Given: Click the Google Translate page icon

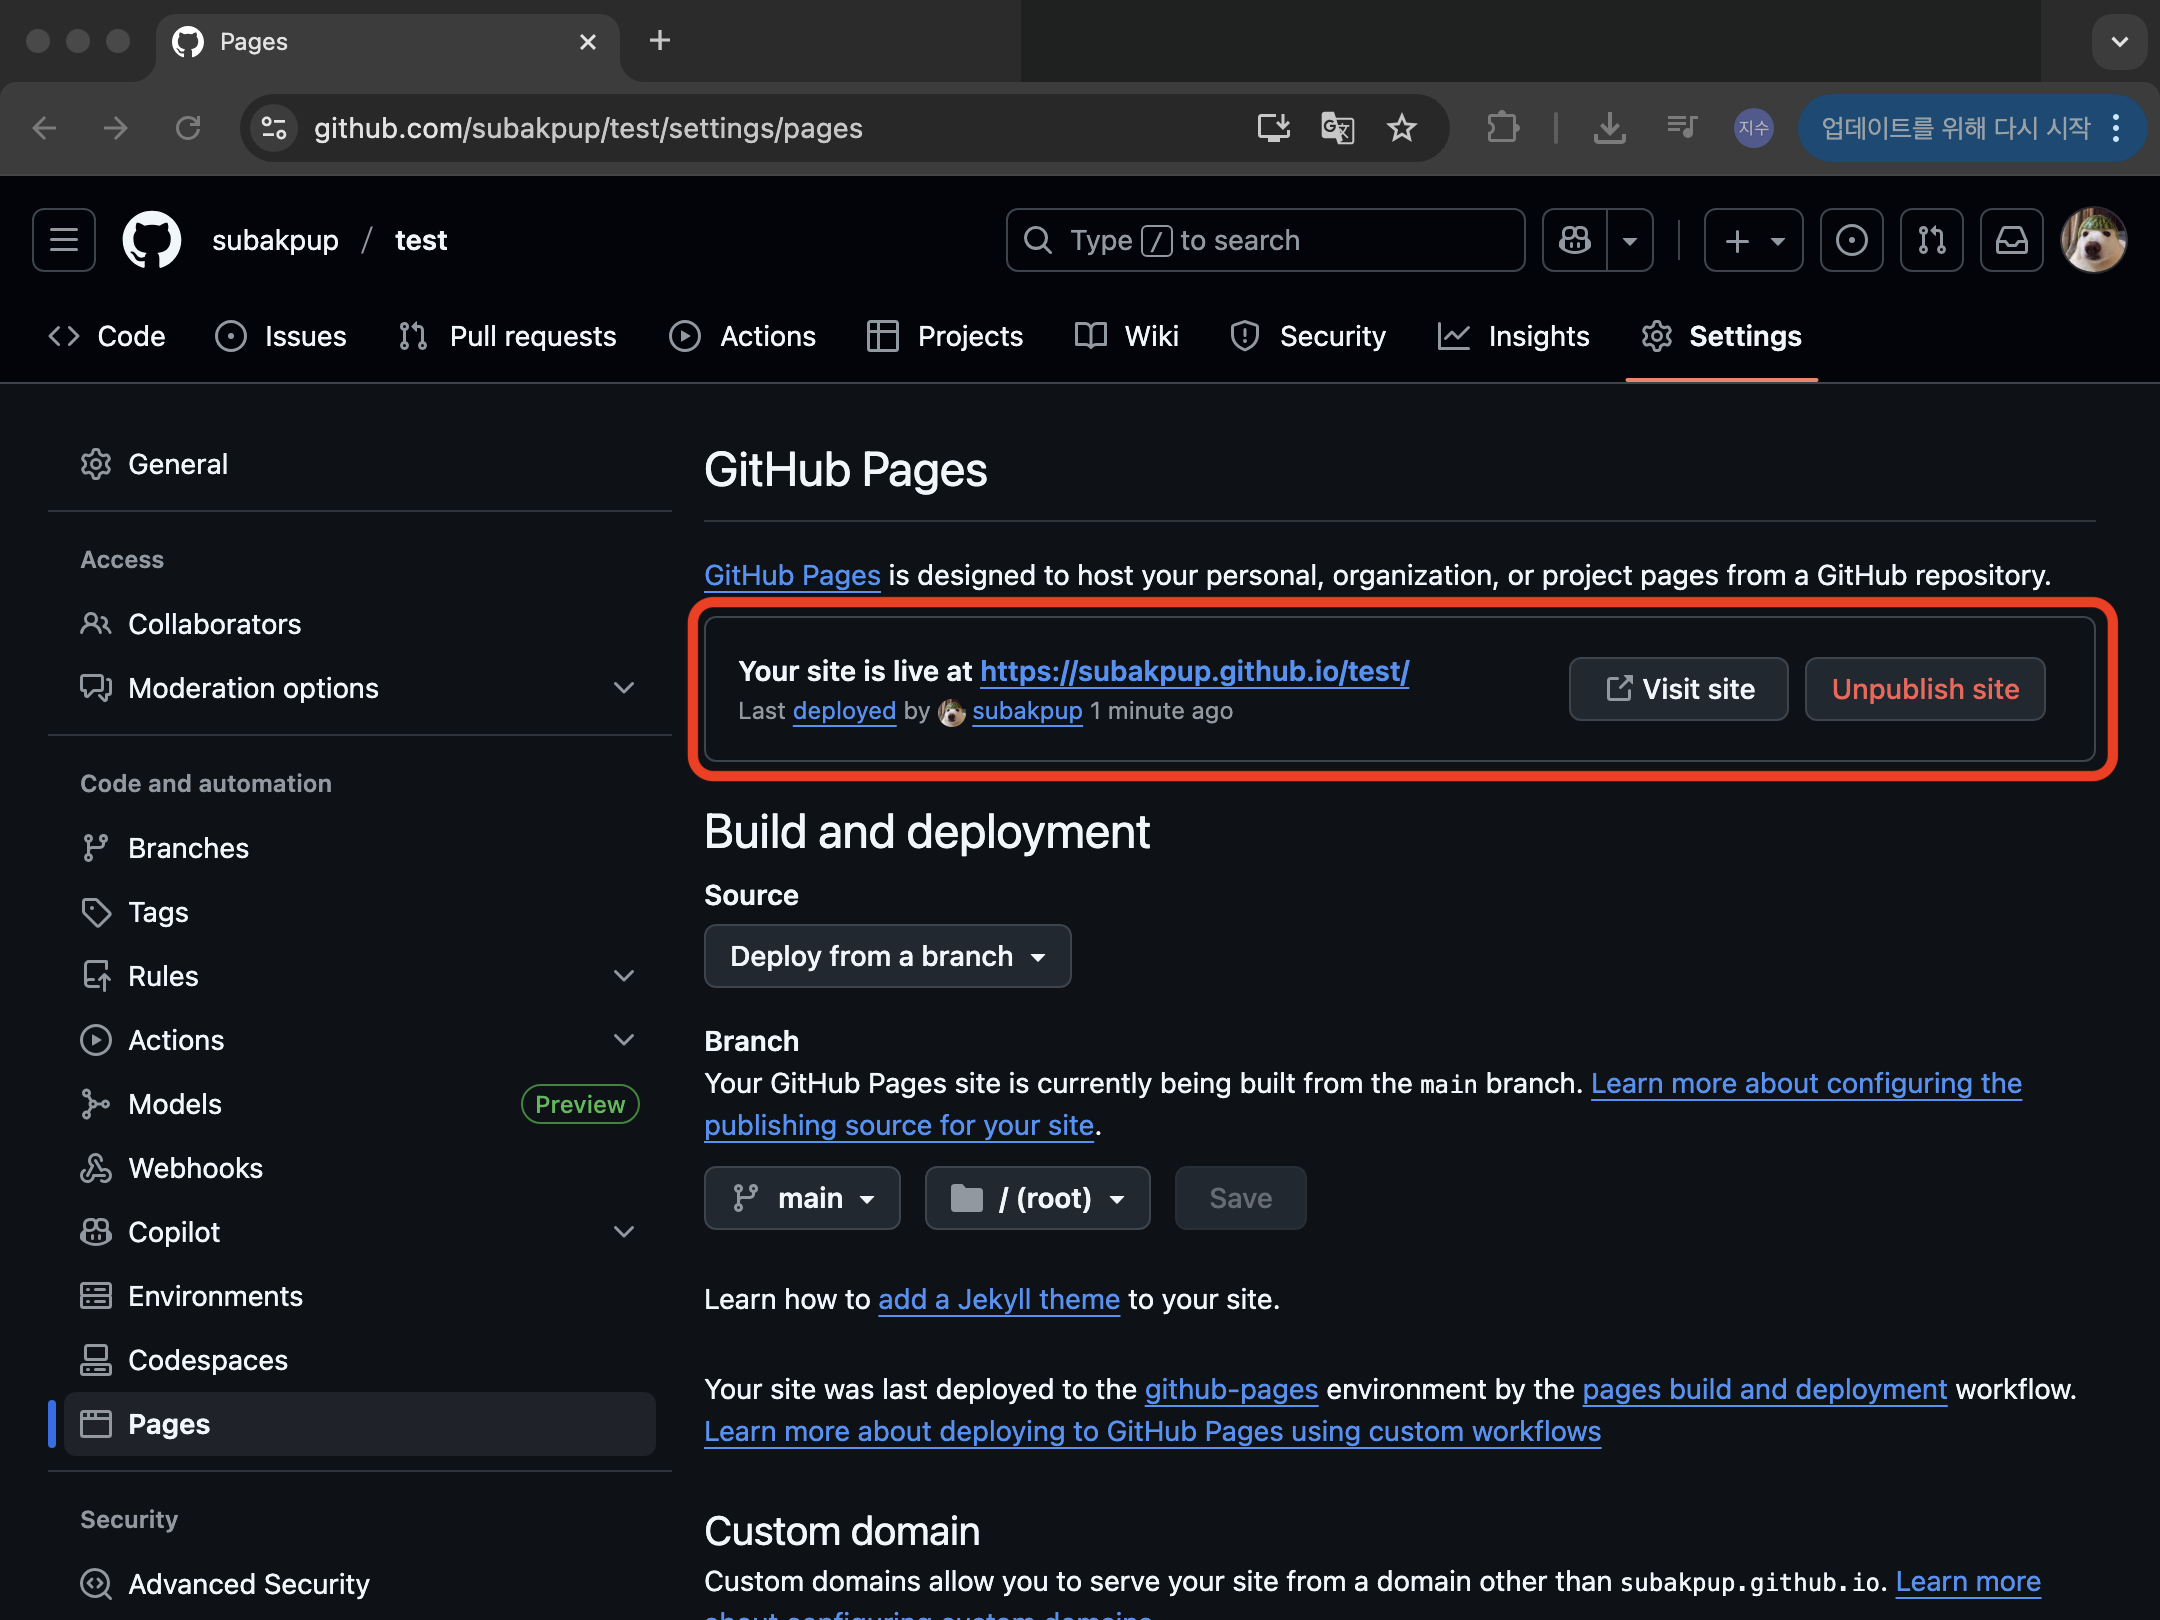Looking at the screenshot, I should 1337,128.
